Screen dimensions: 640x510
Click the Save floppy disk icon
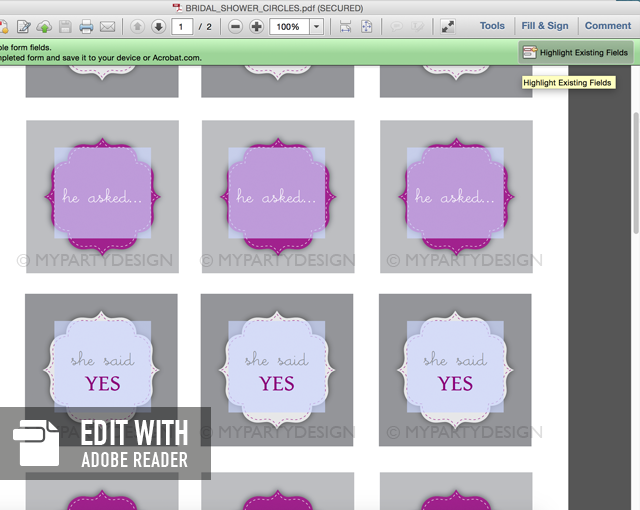coord(65,26)
